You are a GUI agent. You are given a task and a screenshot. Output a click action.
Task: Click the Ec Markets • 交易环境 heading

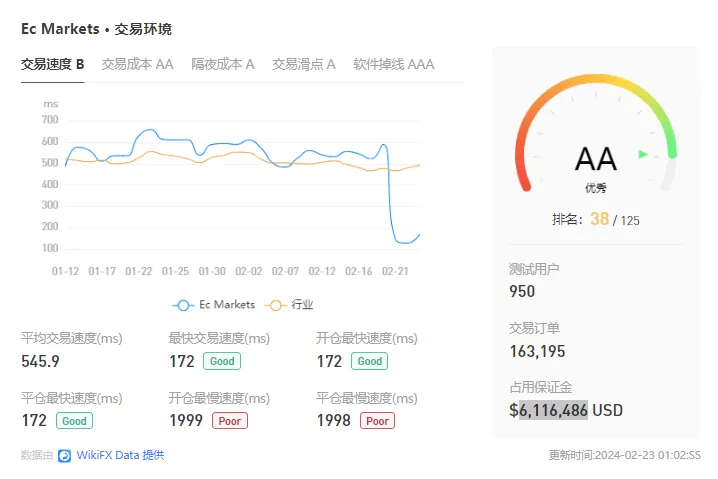click(x=96, y=29)
